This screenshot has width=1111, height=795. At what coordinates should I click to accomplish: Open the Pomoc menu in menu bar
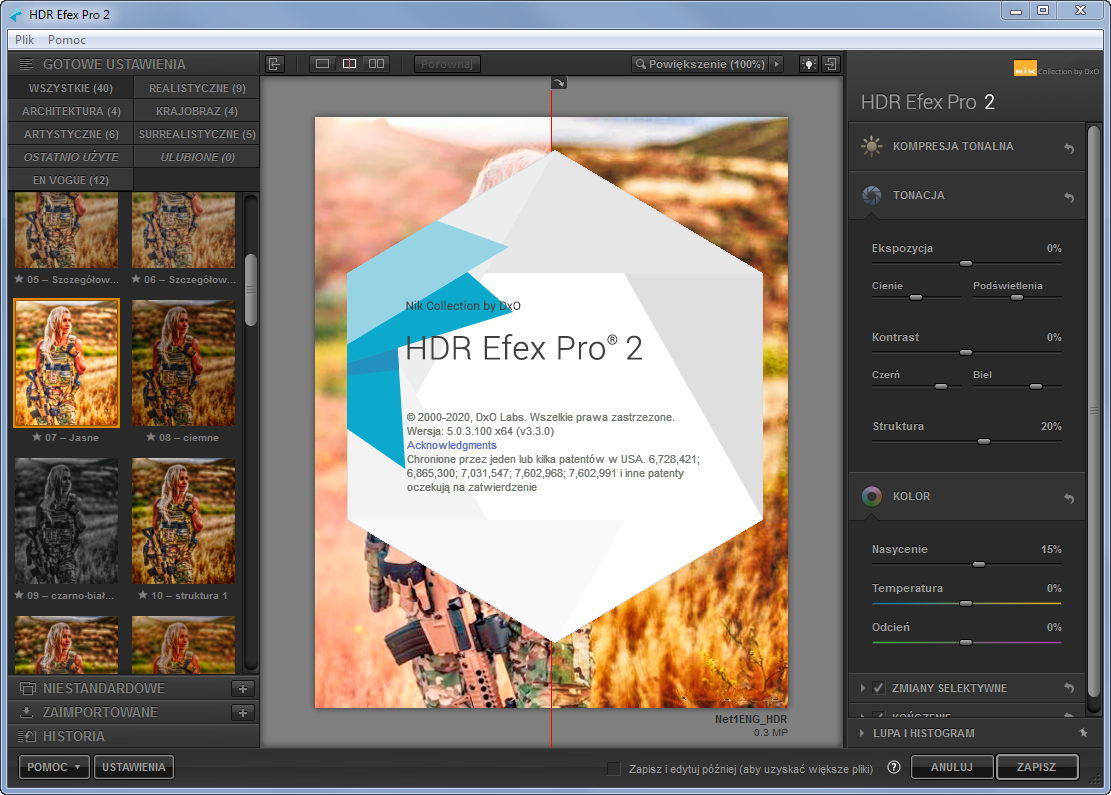point(67,40)
